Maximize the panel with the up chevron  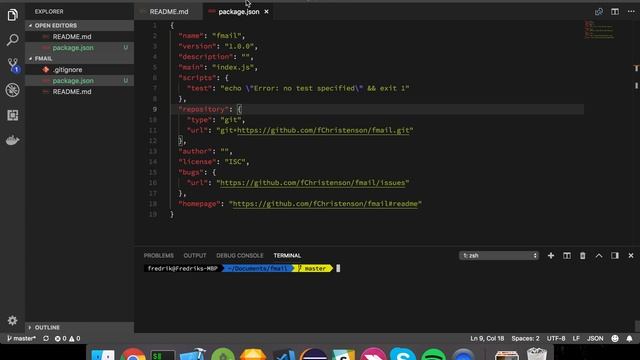[599, 256]
